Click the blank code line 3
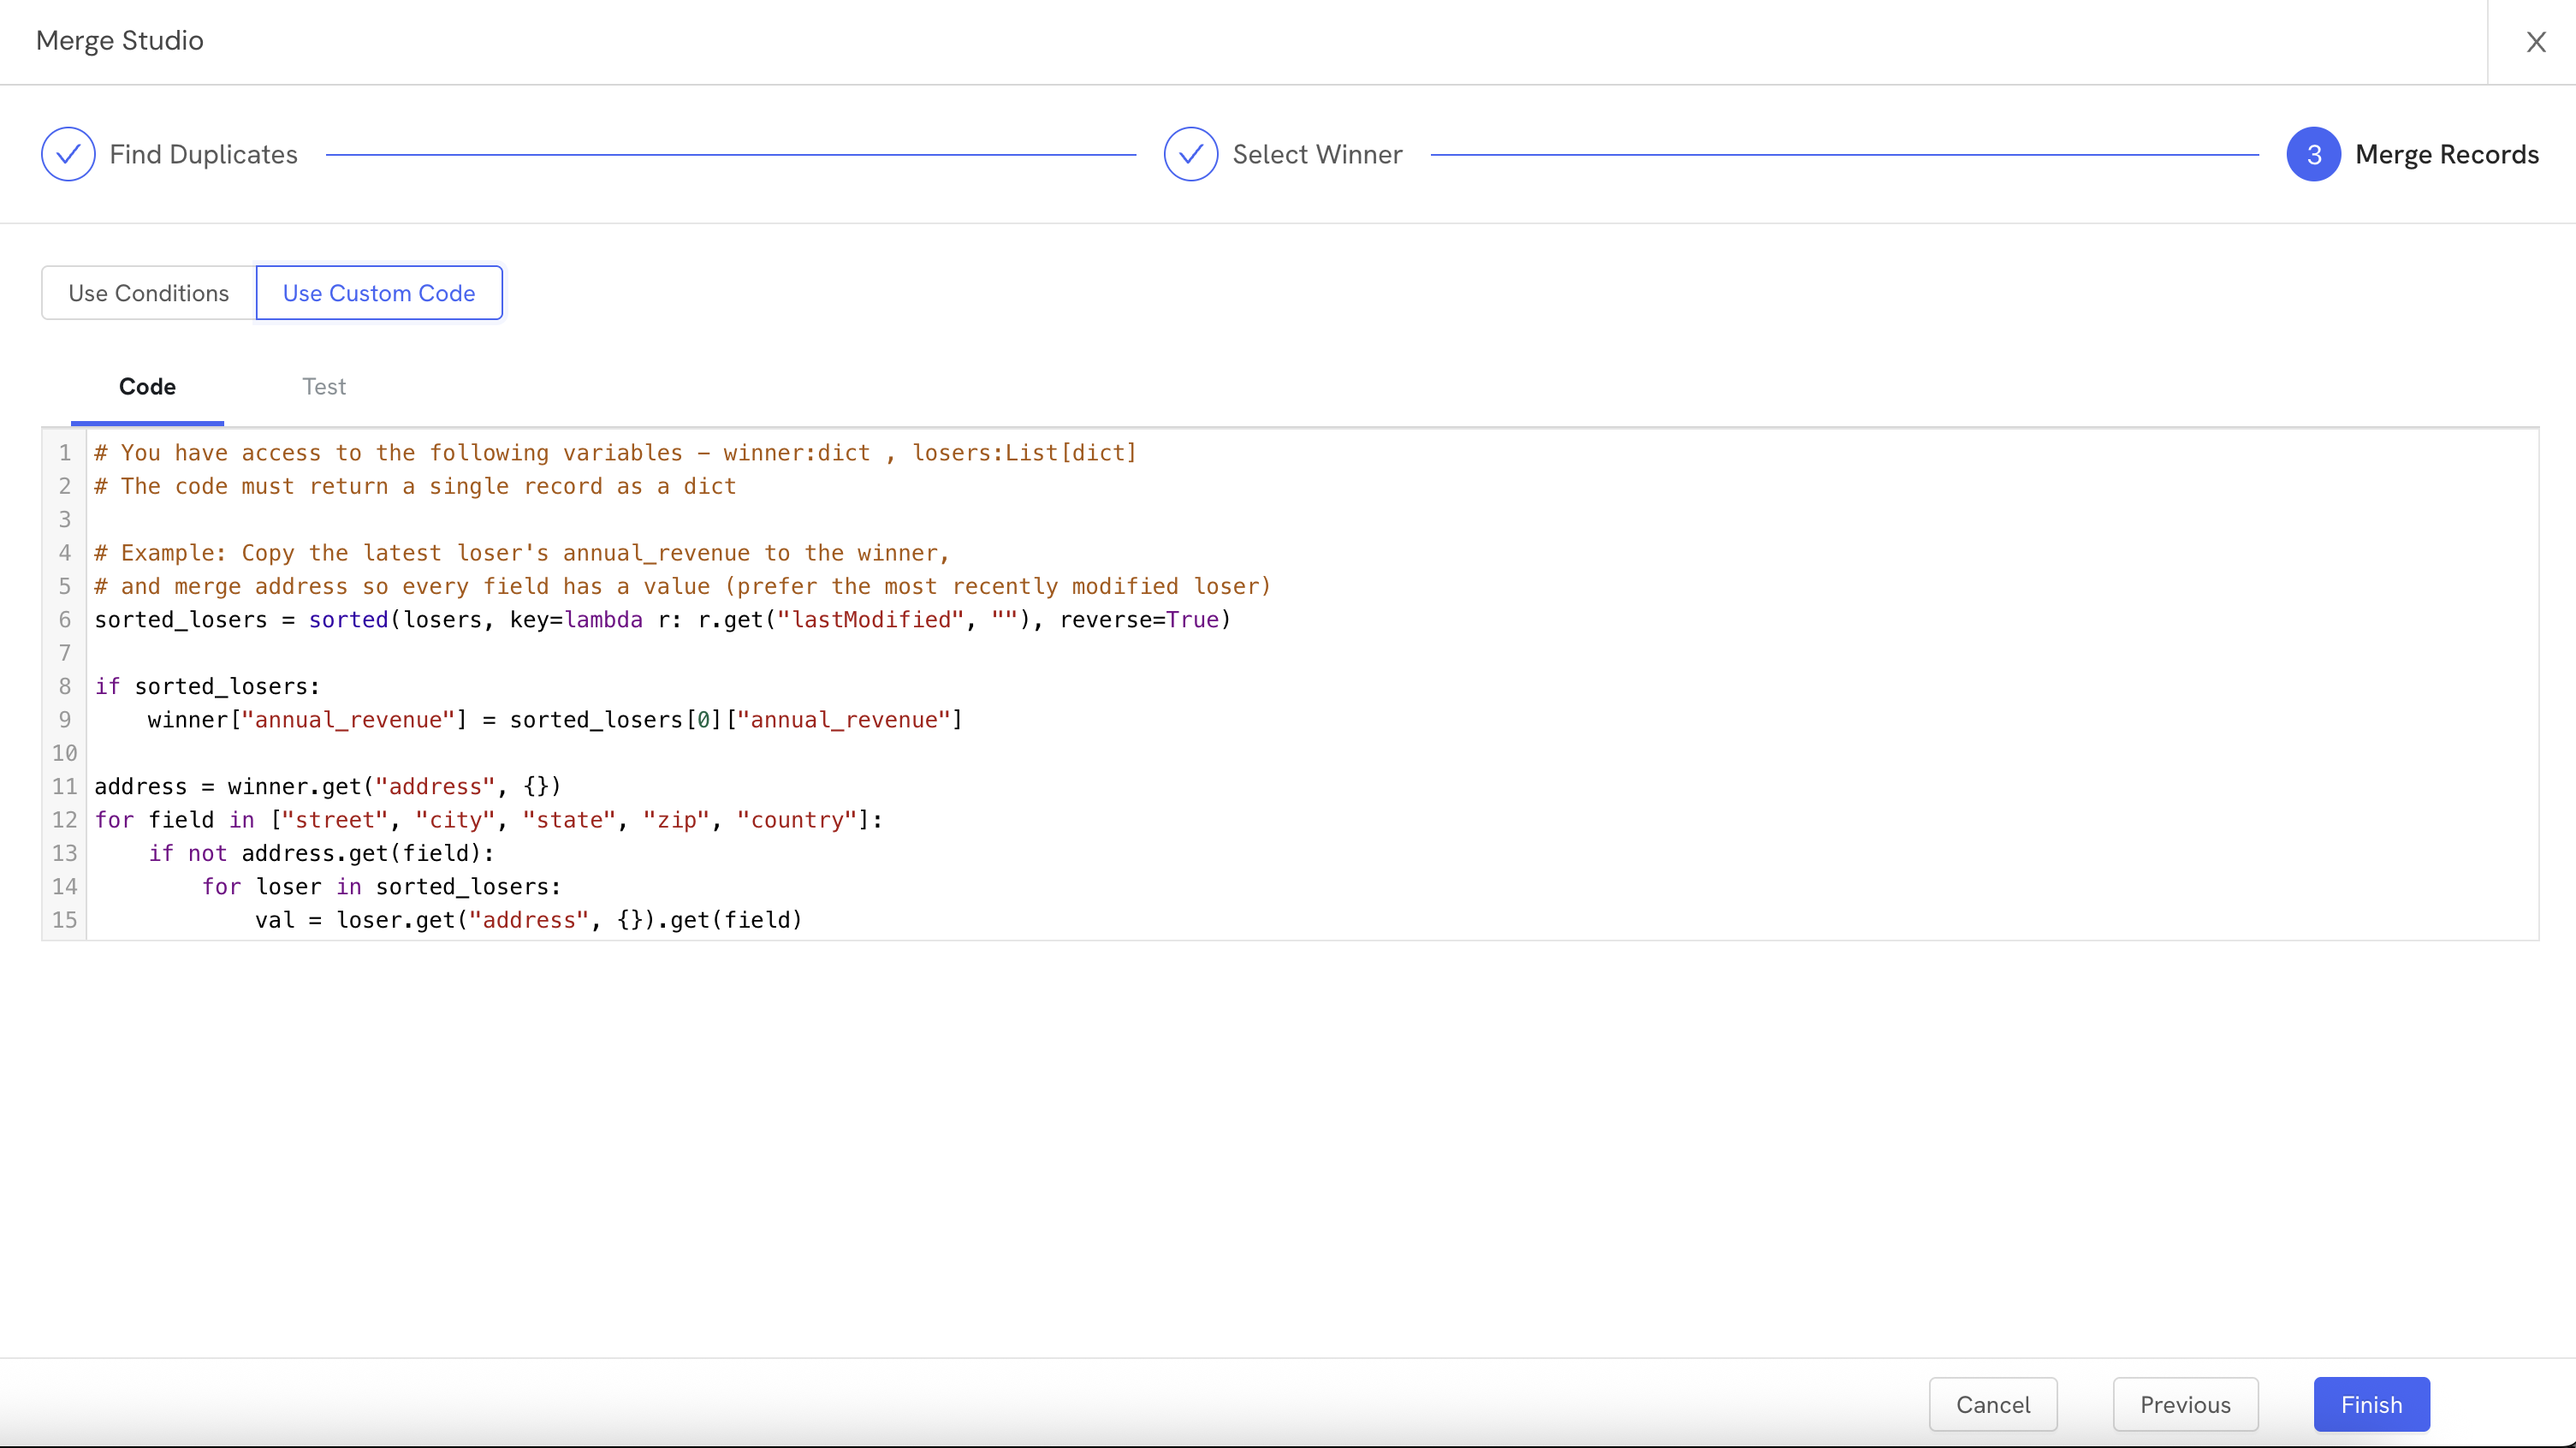This screenshot has width=2576, height=1448. coord(1312,519)
